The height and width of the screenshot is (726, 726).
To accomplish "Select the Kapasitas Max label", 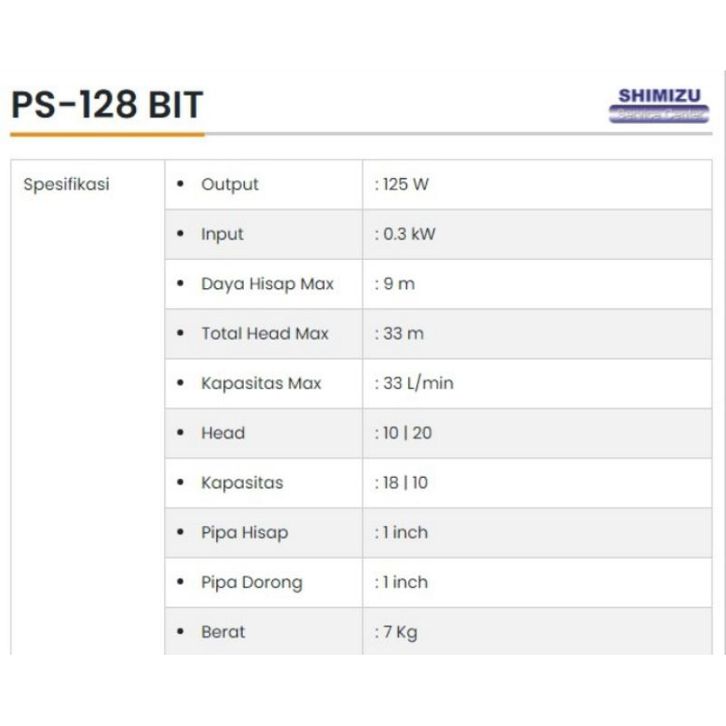I will click(261, 383).
